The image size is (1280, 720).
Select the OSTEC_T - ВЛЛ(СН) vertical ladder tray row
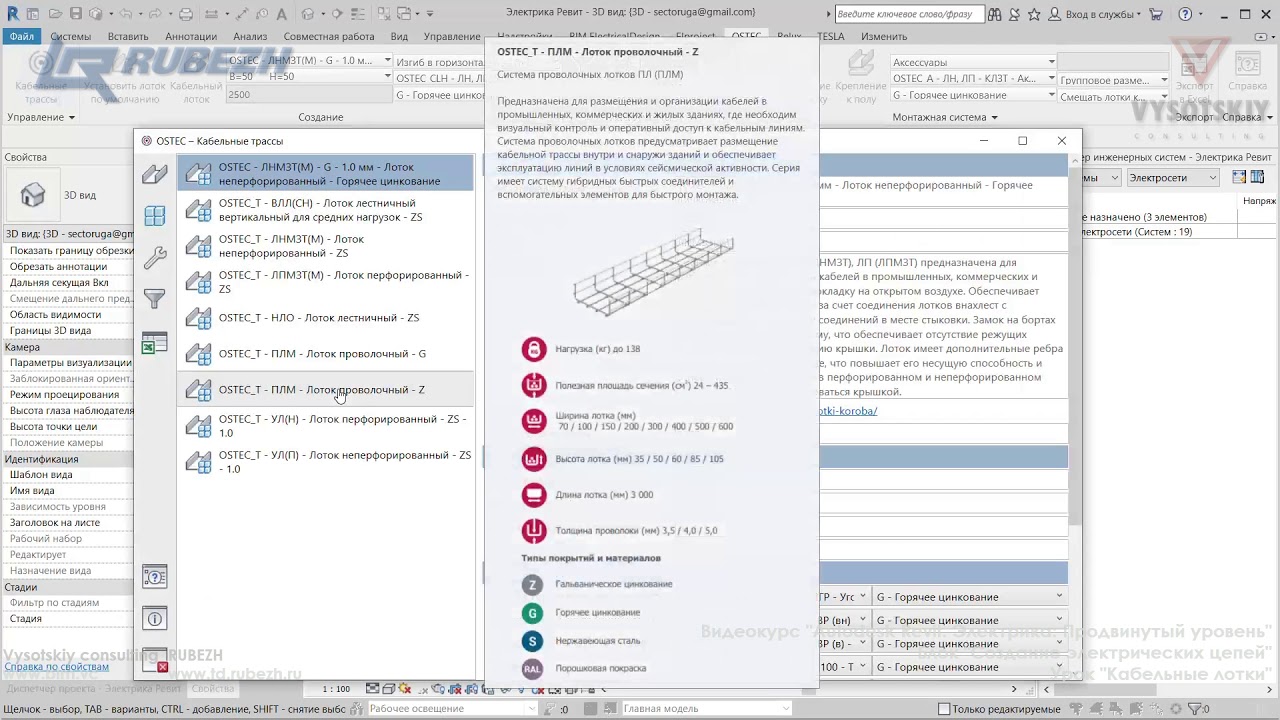(325, 210)
